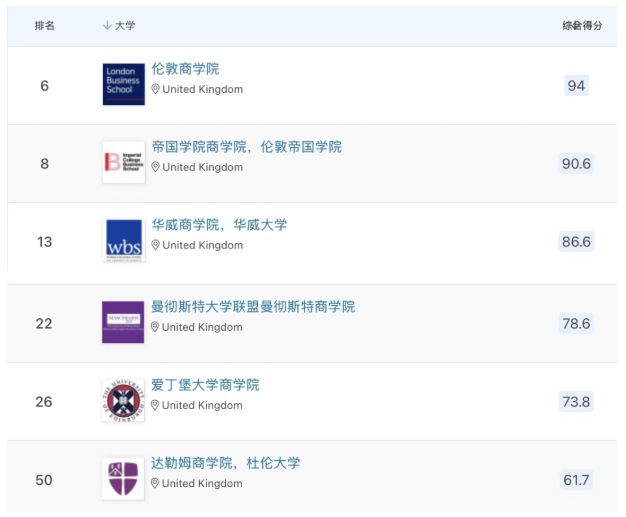
Task: Open the 伦敦商学院 link
Action: coord(185,69)
